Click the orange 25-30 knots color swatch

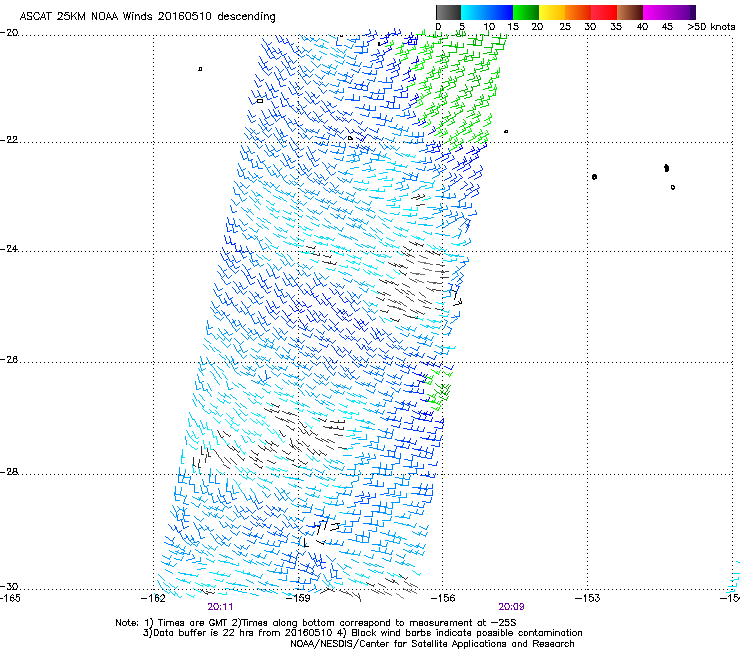[578, 12]
